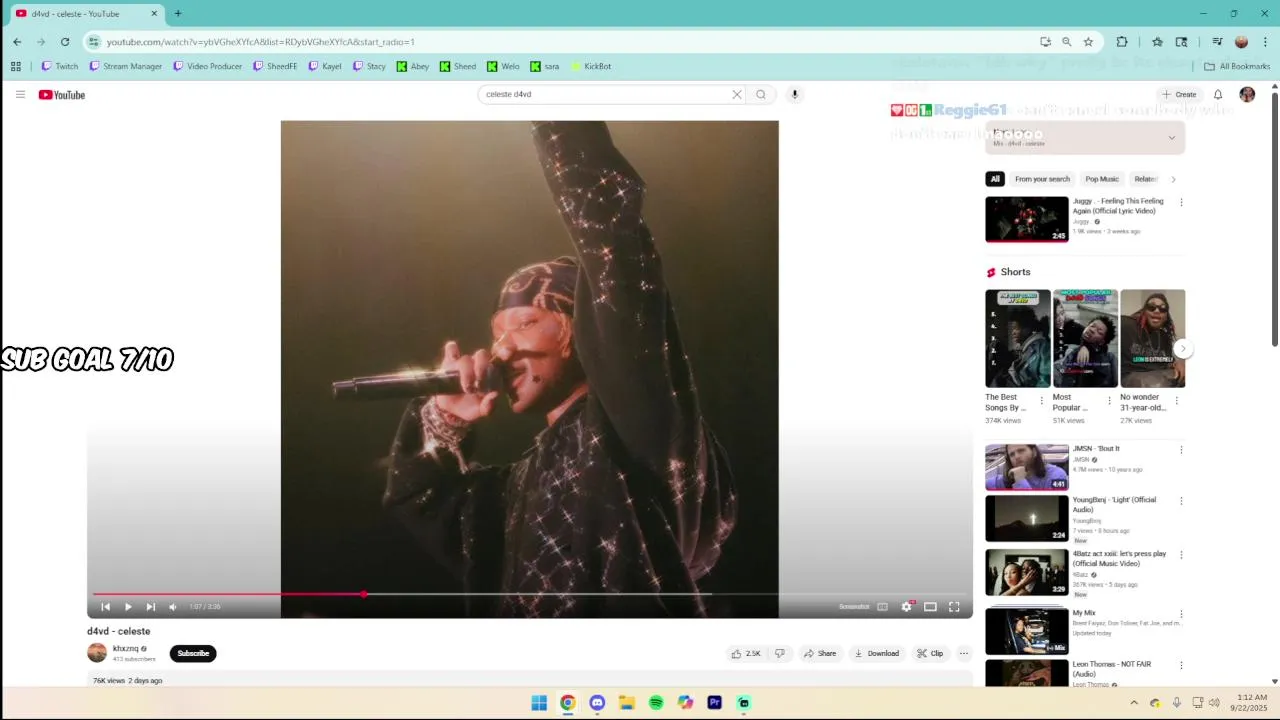Screen dimensions: 1280x720
Task: Switch player to theater mode
Action: [930, 607]
